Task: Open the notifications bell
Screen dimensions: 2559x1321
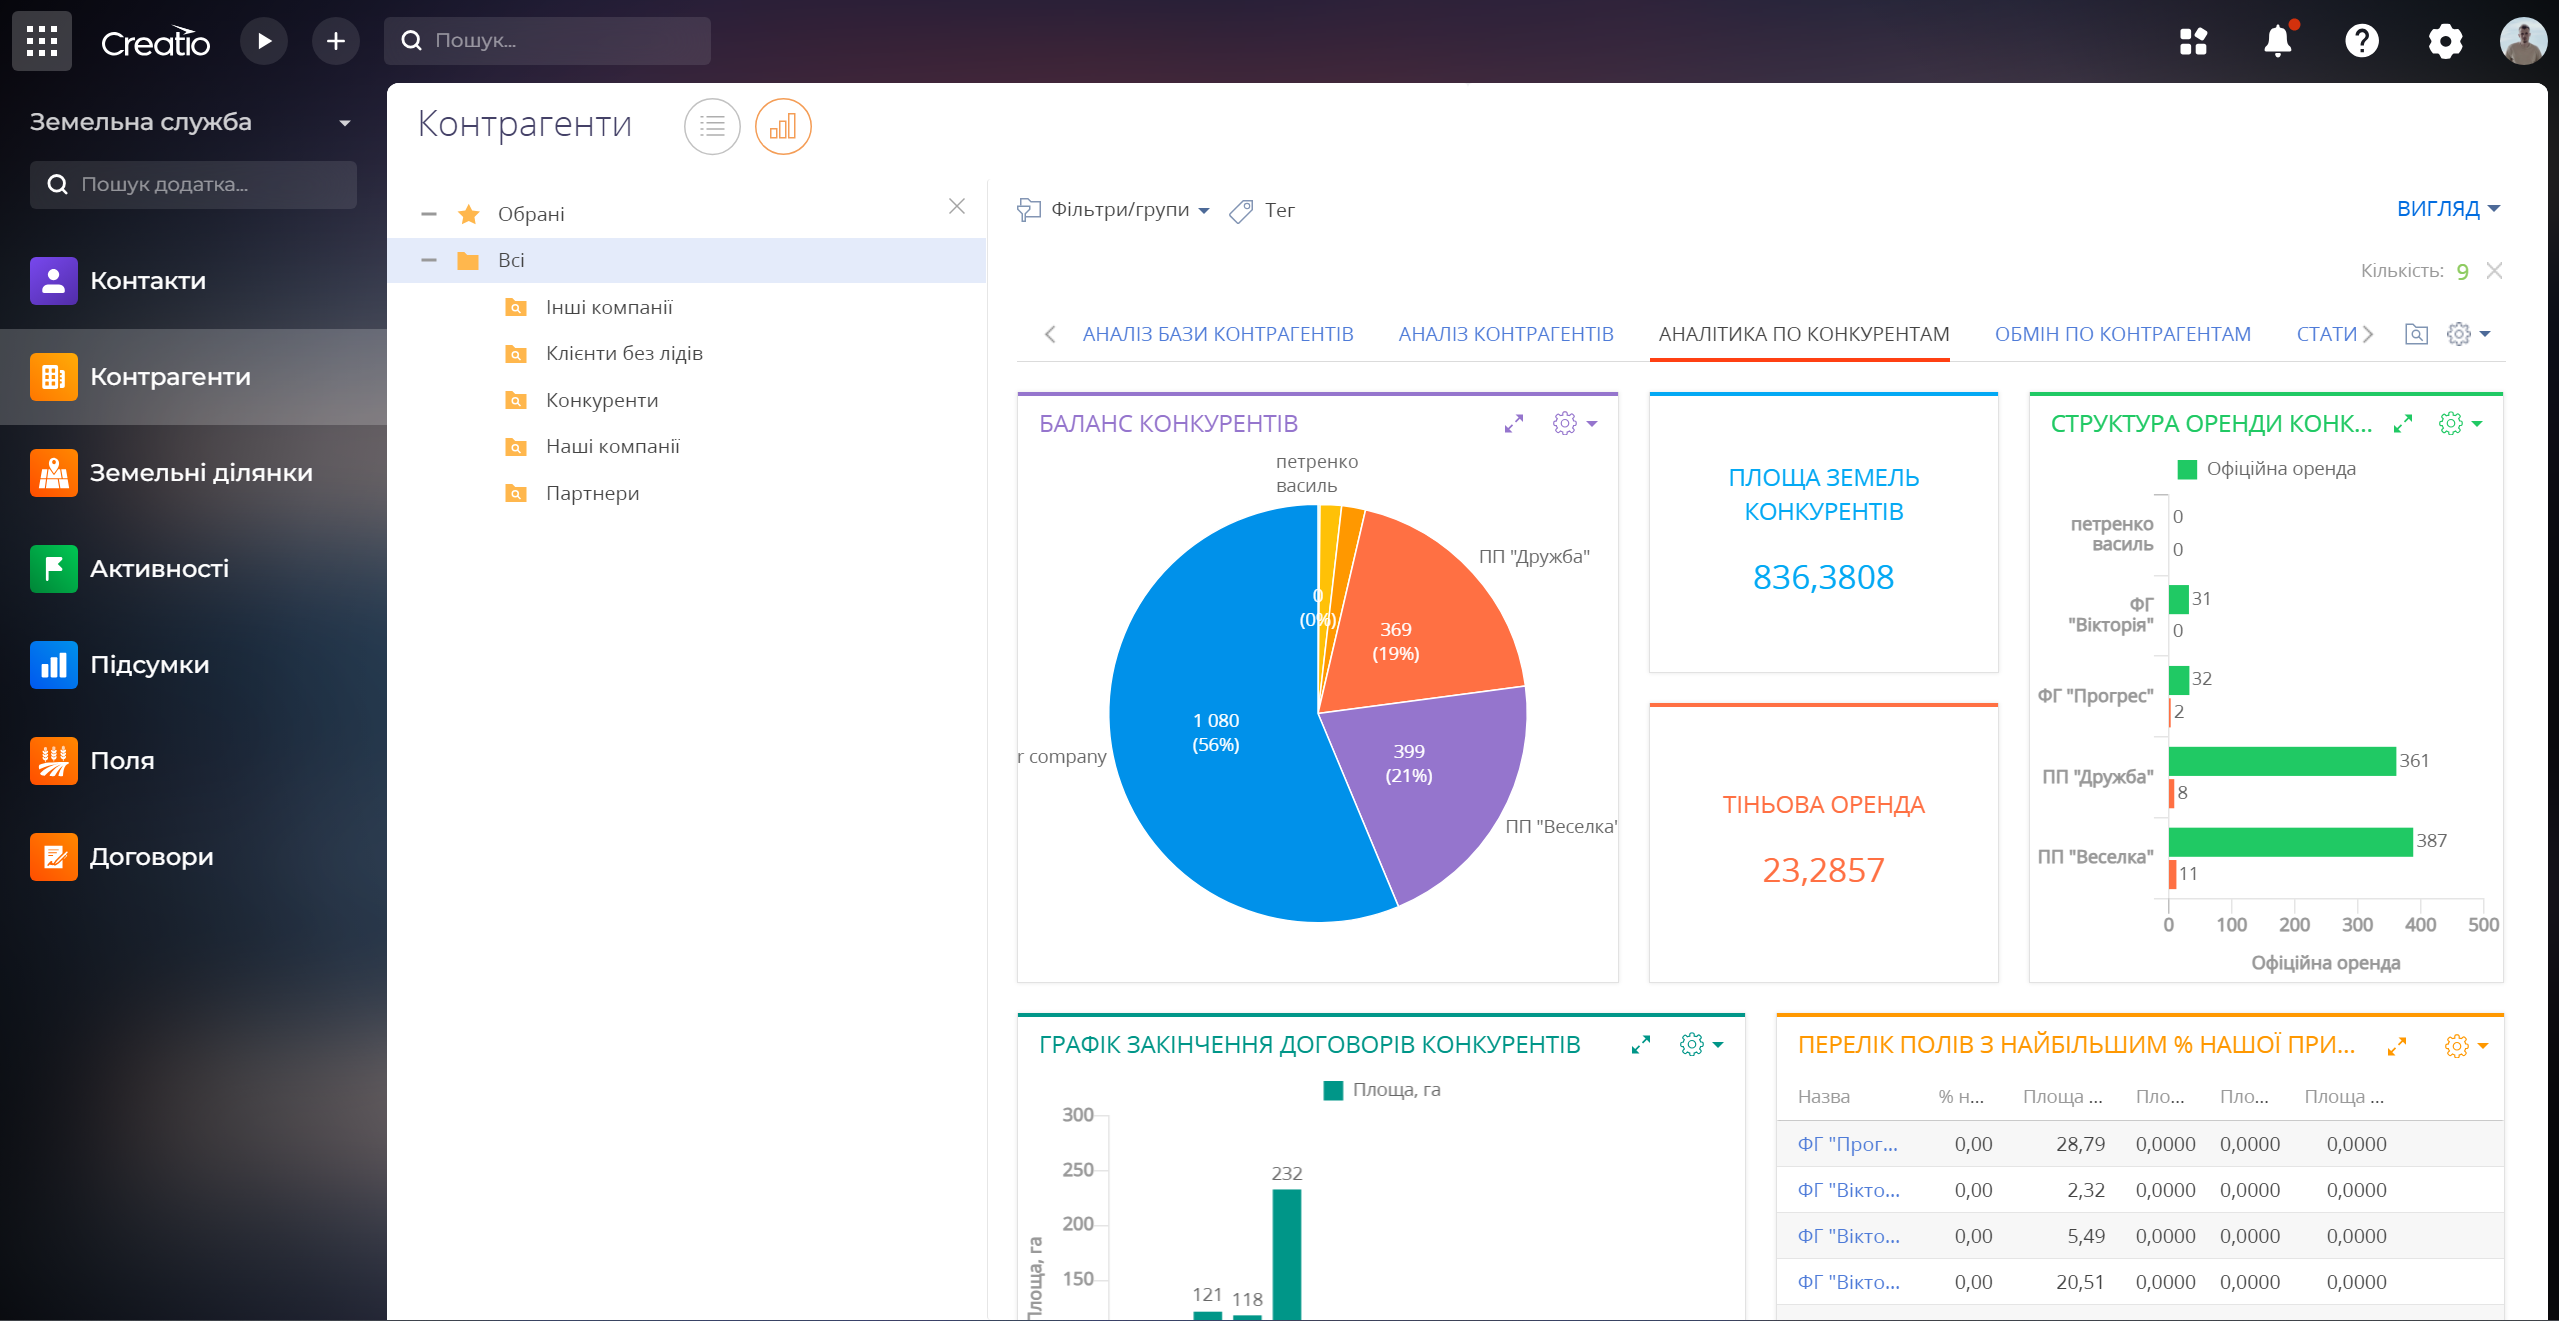Action: click(2278, 41)
